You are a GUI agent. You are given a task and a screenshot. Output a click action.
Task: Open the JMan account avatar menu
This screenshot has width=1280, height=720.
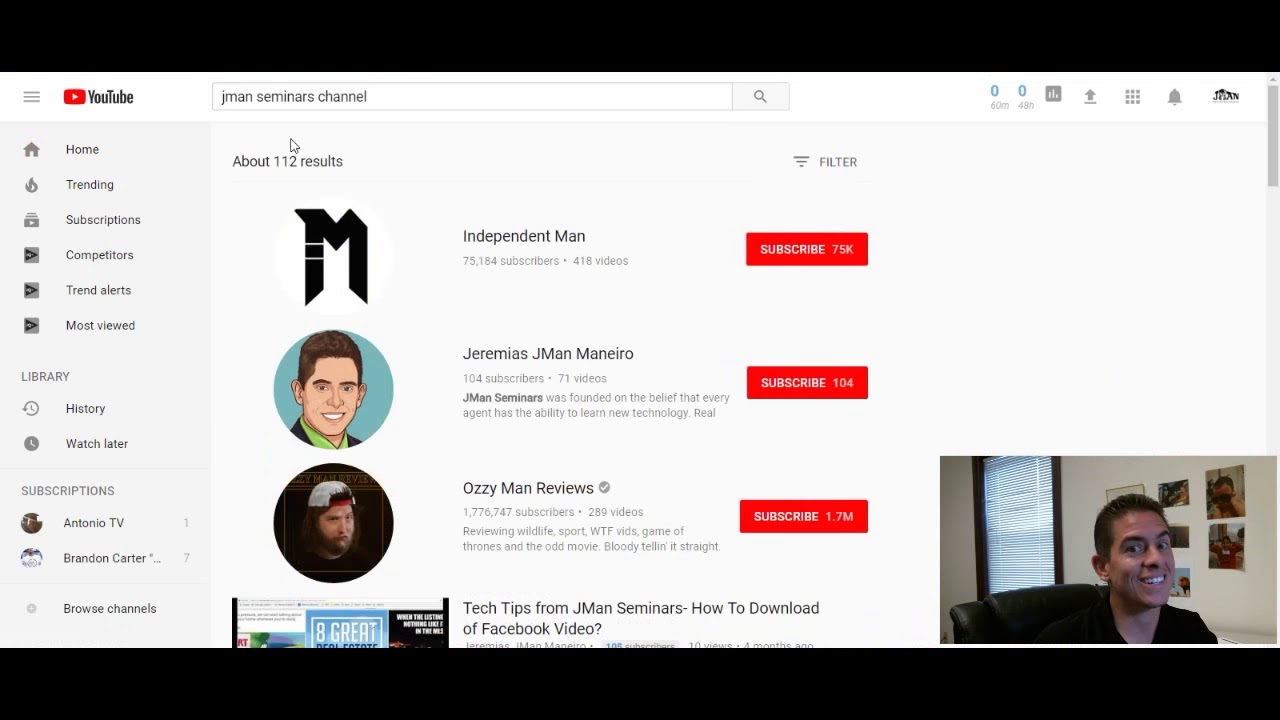coord(1225,96)
